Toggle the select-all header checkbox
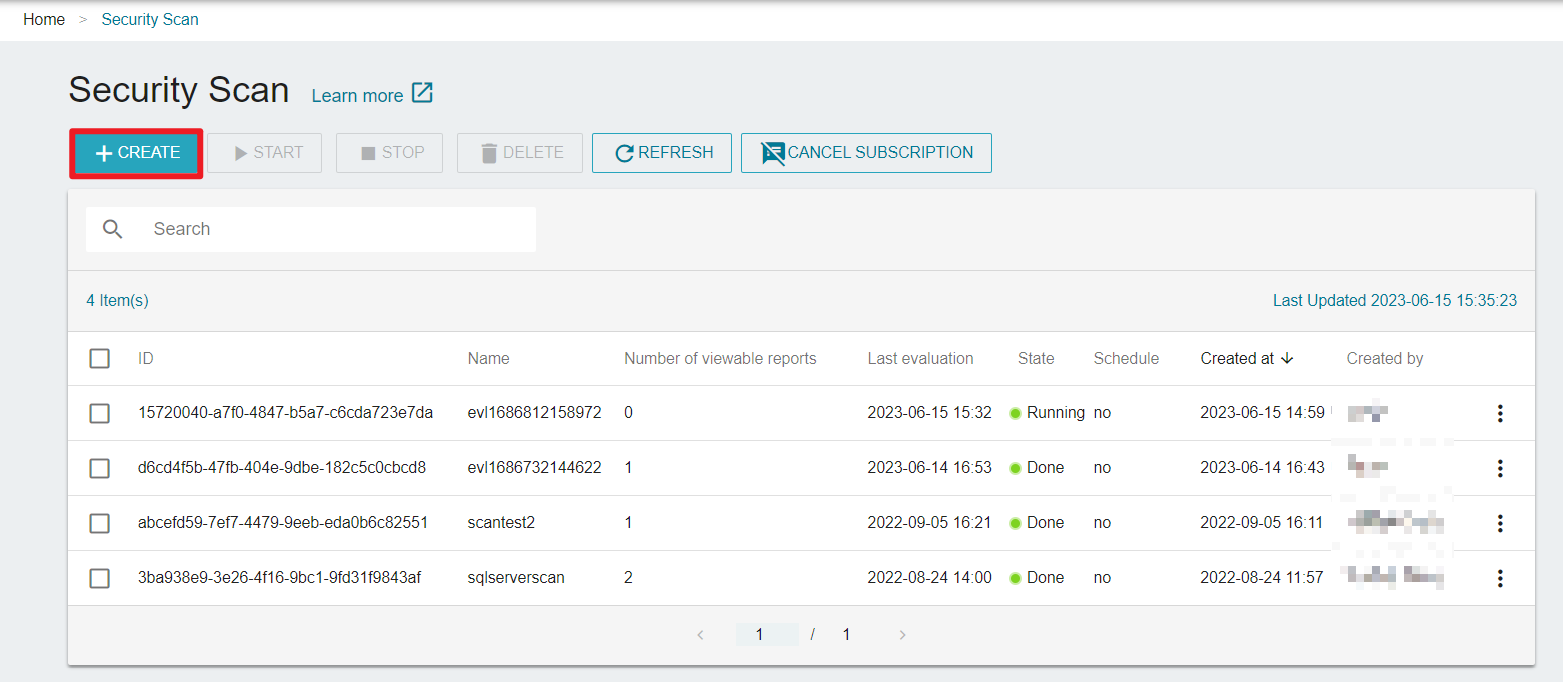The image size is (1563, 682). click(100, 358)
